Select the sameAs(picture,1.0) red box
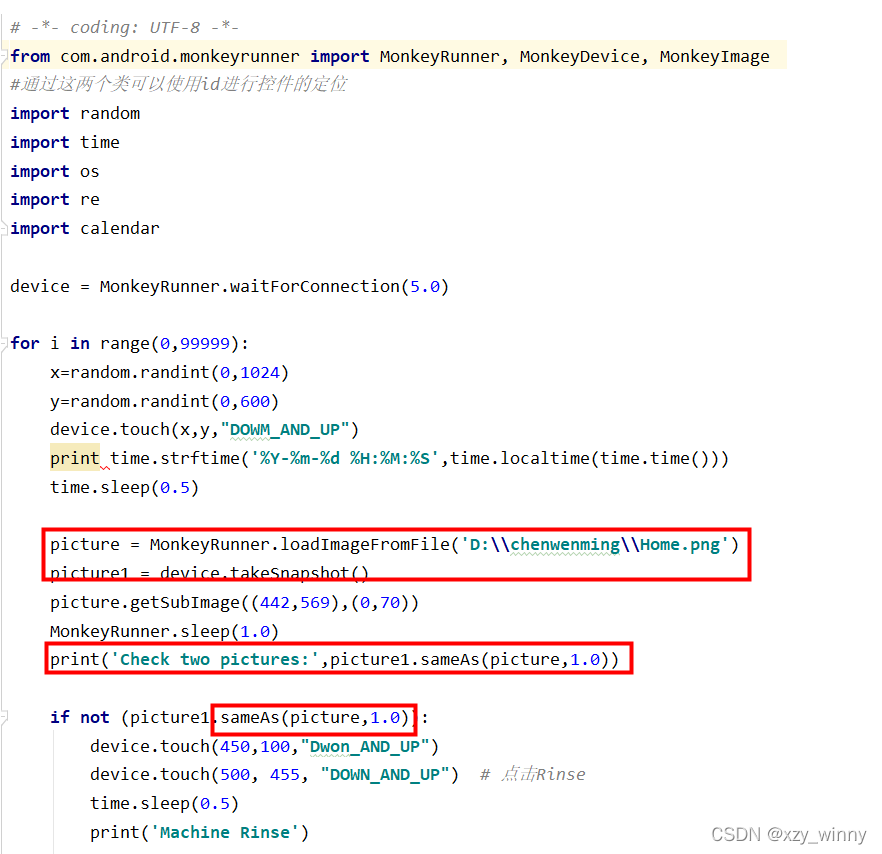The width and height of the screenshot is (882, 854). (x=312, y=718)
